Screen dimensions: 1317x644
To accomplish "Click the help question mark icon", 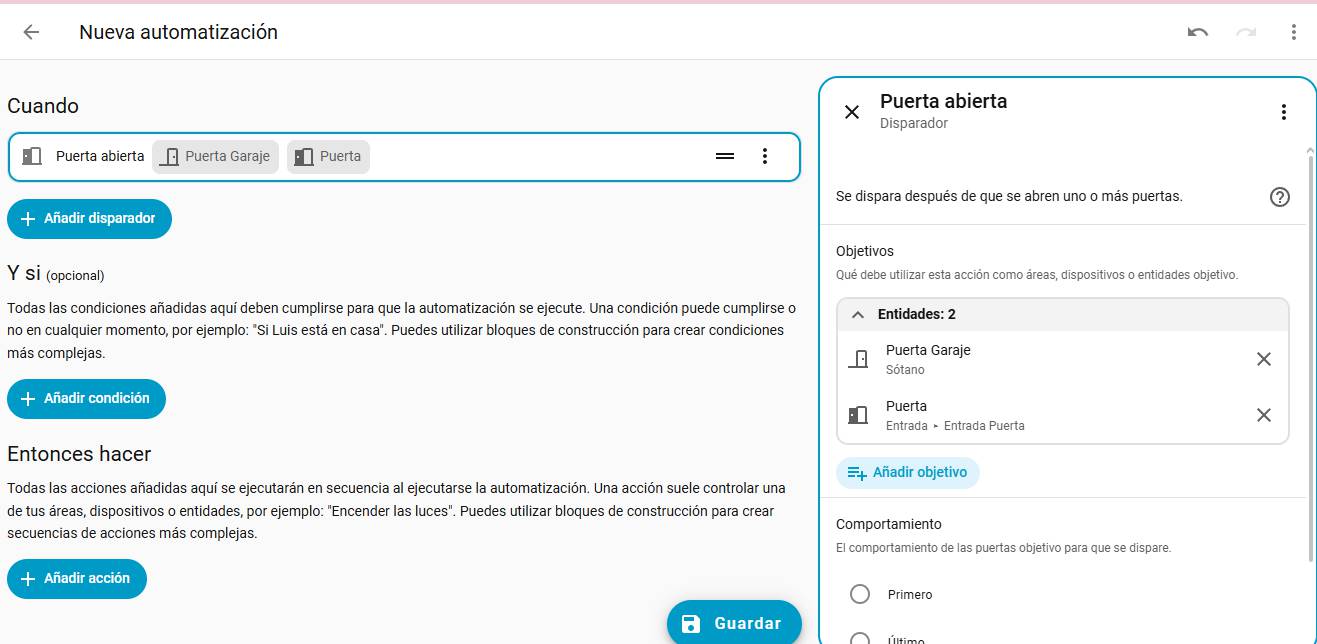I will point(1279,197).
